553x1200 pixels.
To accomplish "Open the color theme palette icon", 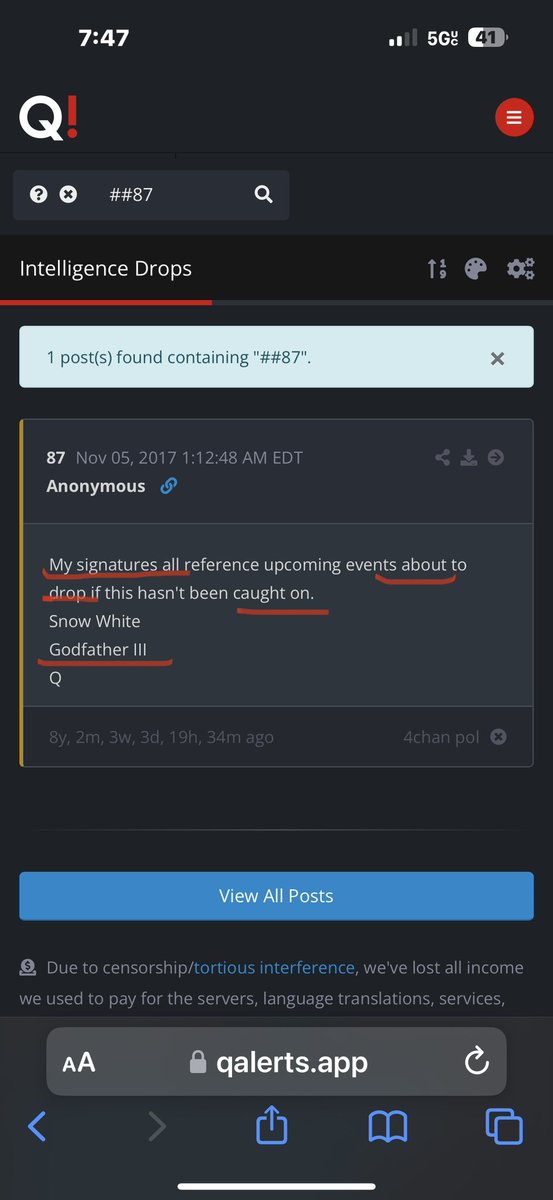I will [x=476, y=268].
